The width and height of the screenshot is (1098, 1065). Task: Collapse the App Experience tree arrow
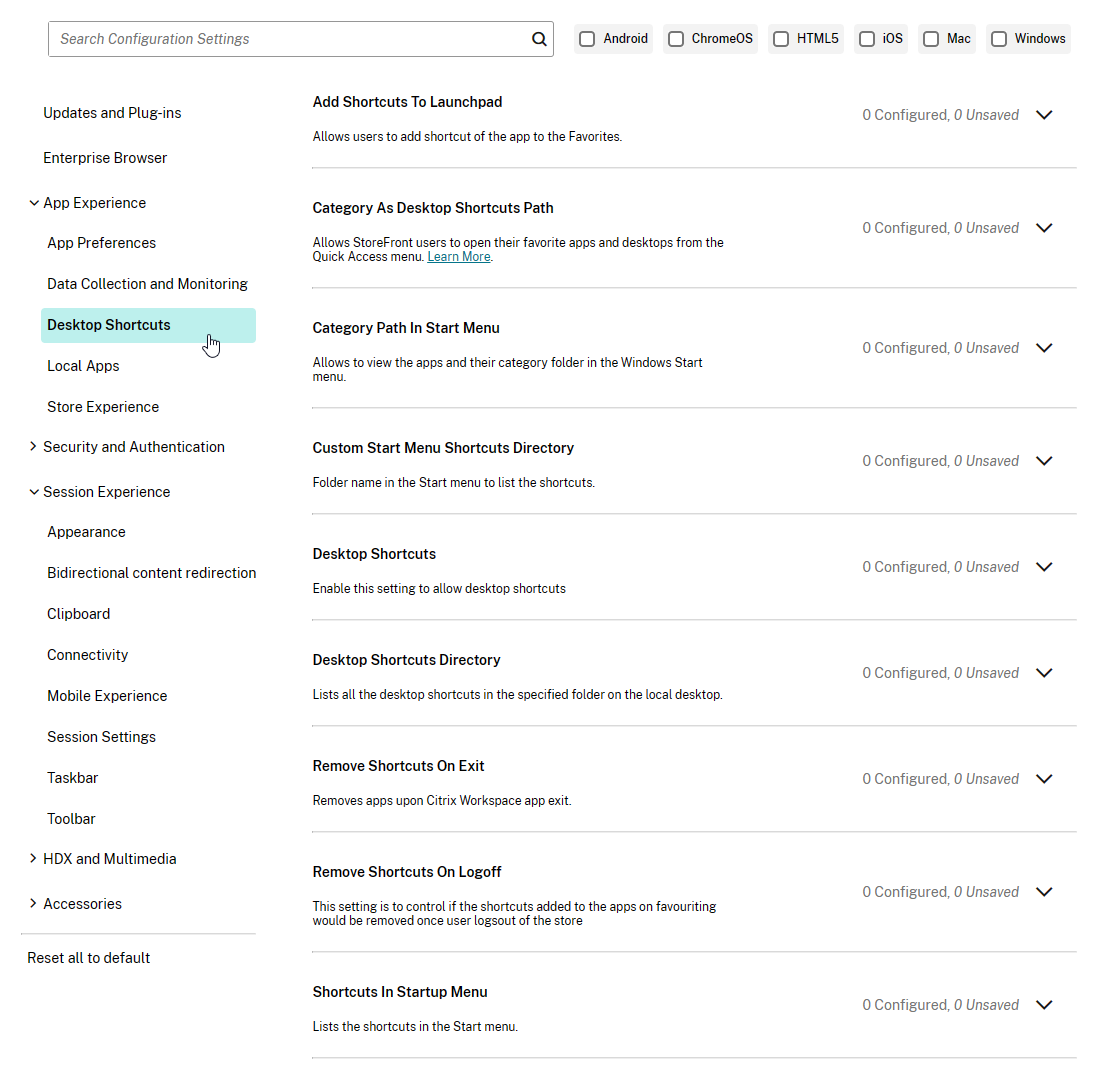point(34,203)
